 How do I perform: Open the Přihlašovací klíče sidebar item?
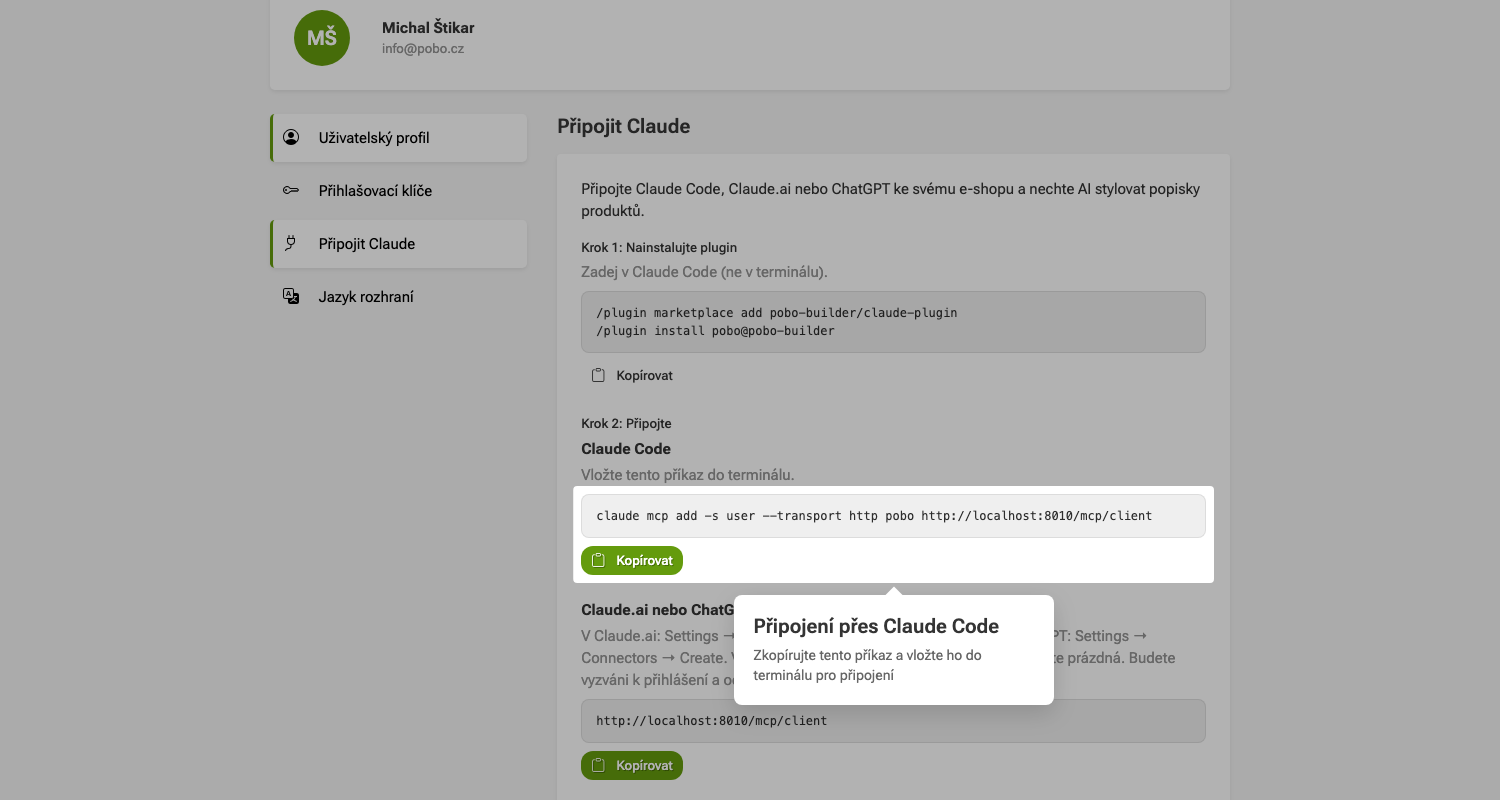point(398,191)
